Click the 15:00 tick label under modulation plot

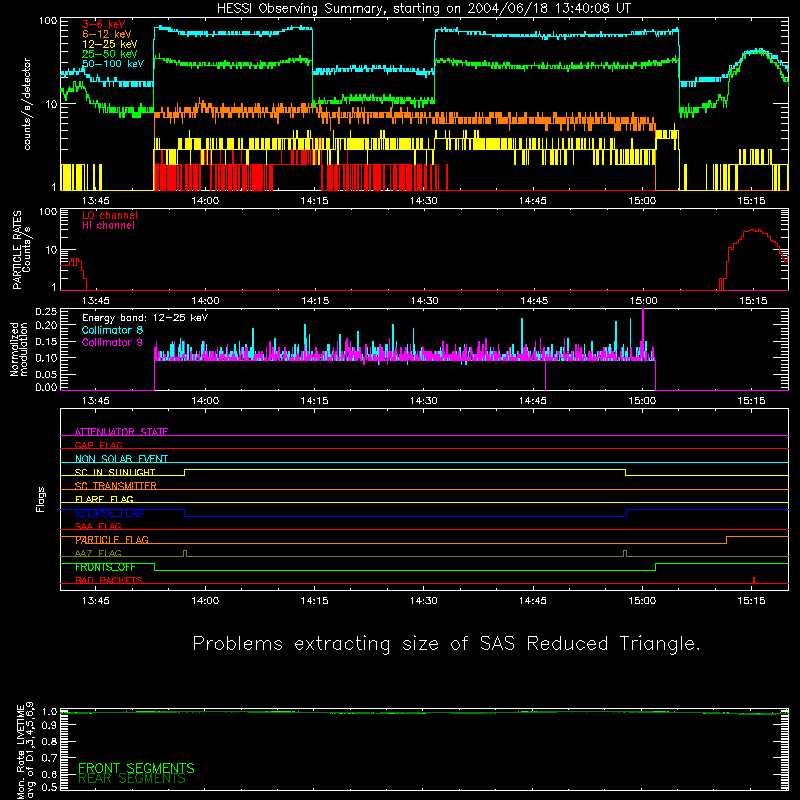(642, 401)
